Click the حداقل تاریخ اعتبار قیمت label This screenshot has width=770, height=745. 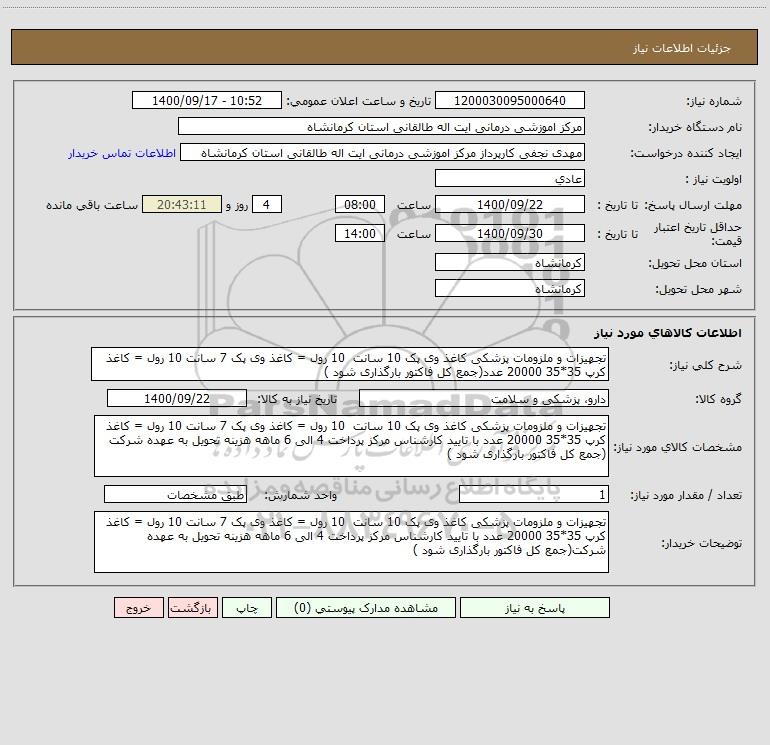pos(698,234)
